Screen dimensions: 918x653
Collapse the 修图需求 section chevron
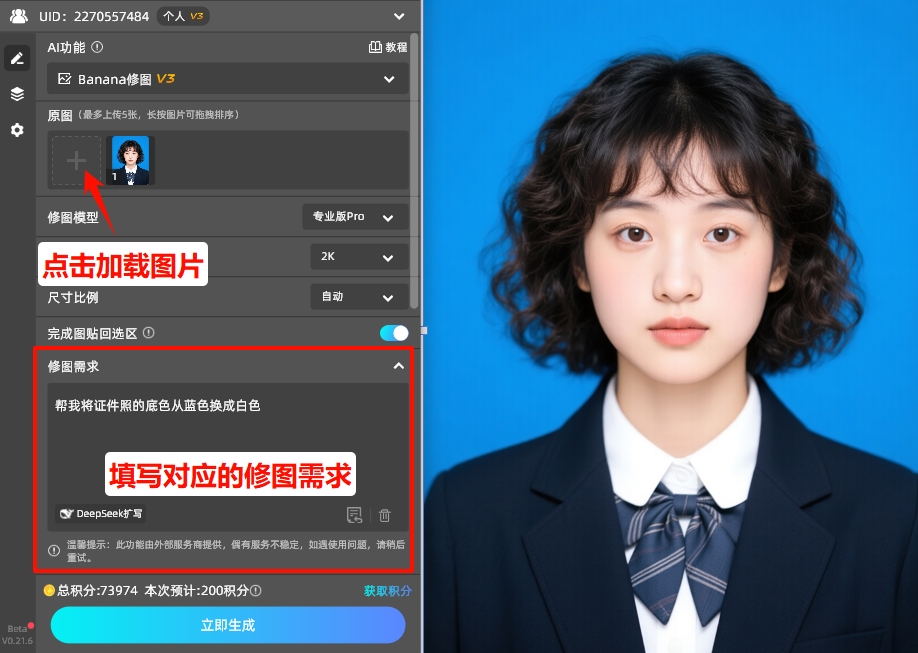coord(398,366)
